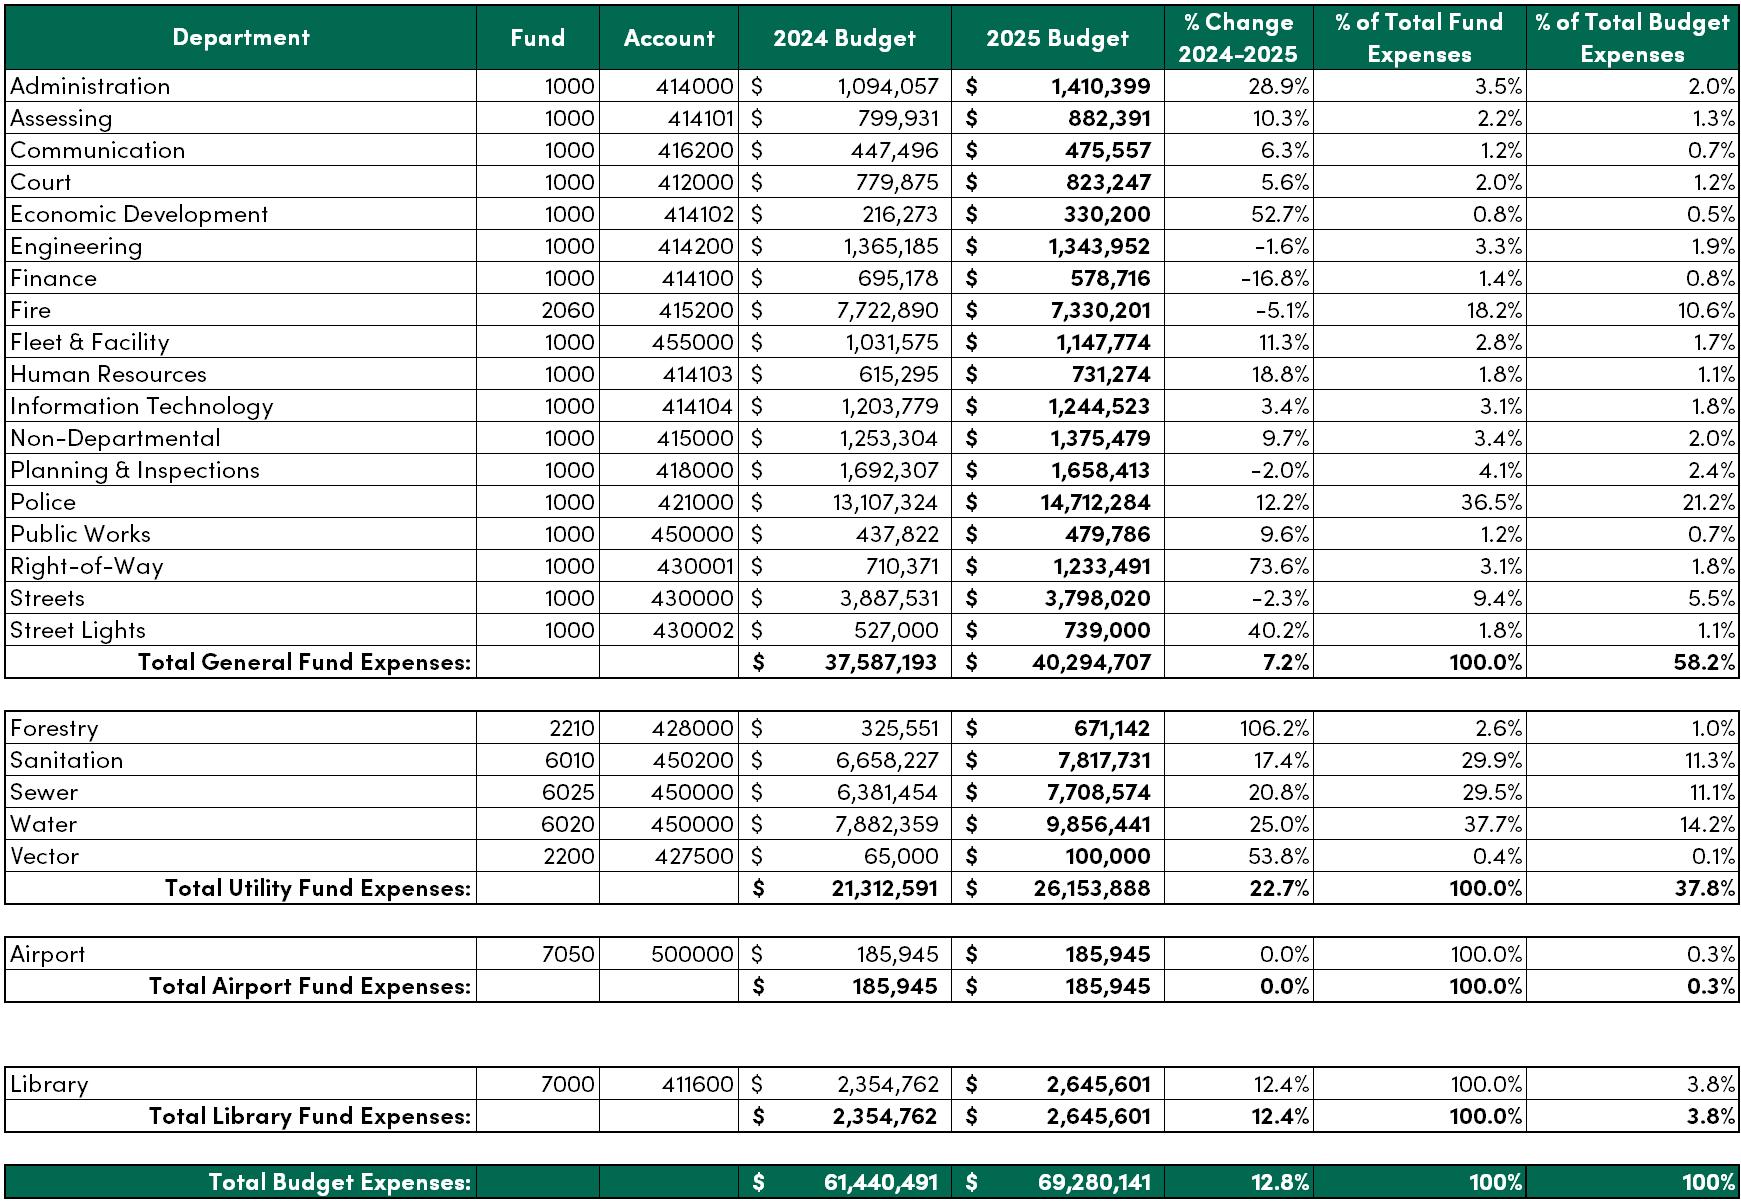Select the % Change 2024-2025 header
1741x1201 pixels.
click(x=1238, y=38)
